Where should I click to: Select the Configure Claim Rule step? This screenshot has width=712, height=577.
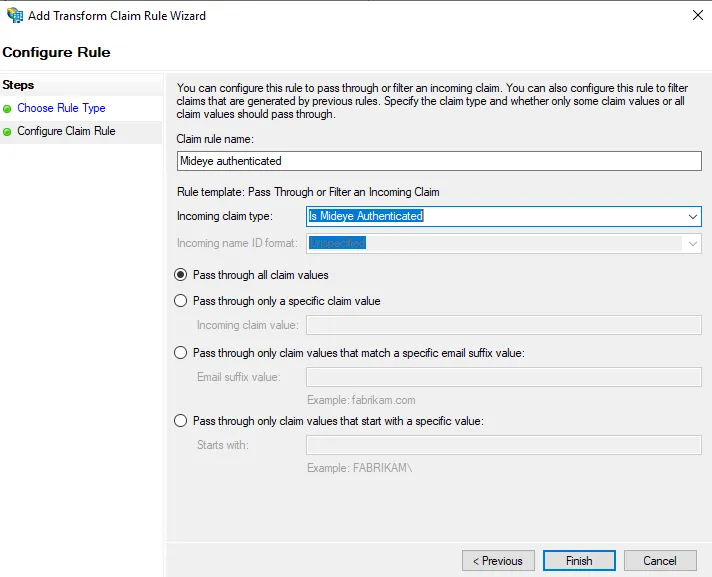pos(66,131)
